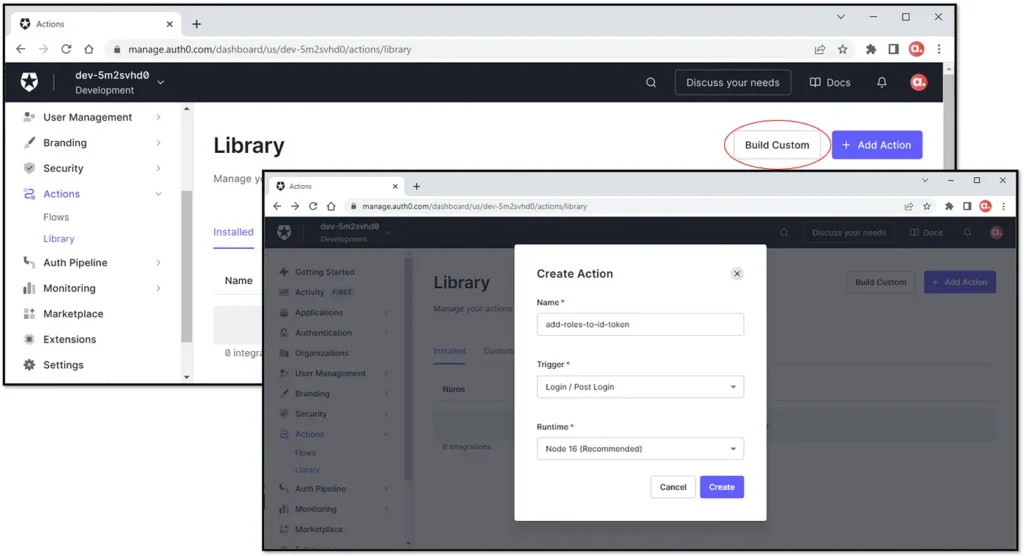Open extensions puzzle icon in front browser
The height and width of the screenshot is (556, 1024).
[x=949, y=206]
